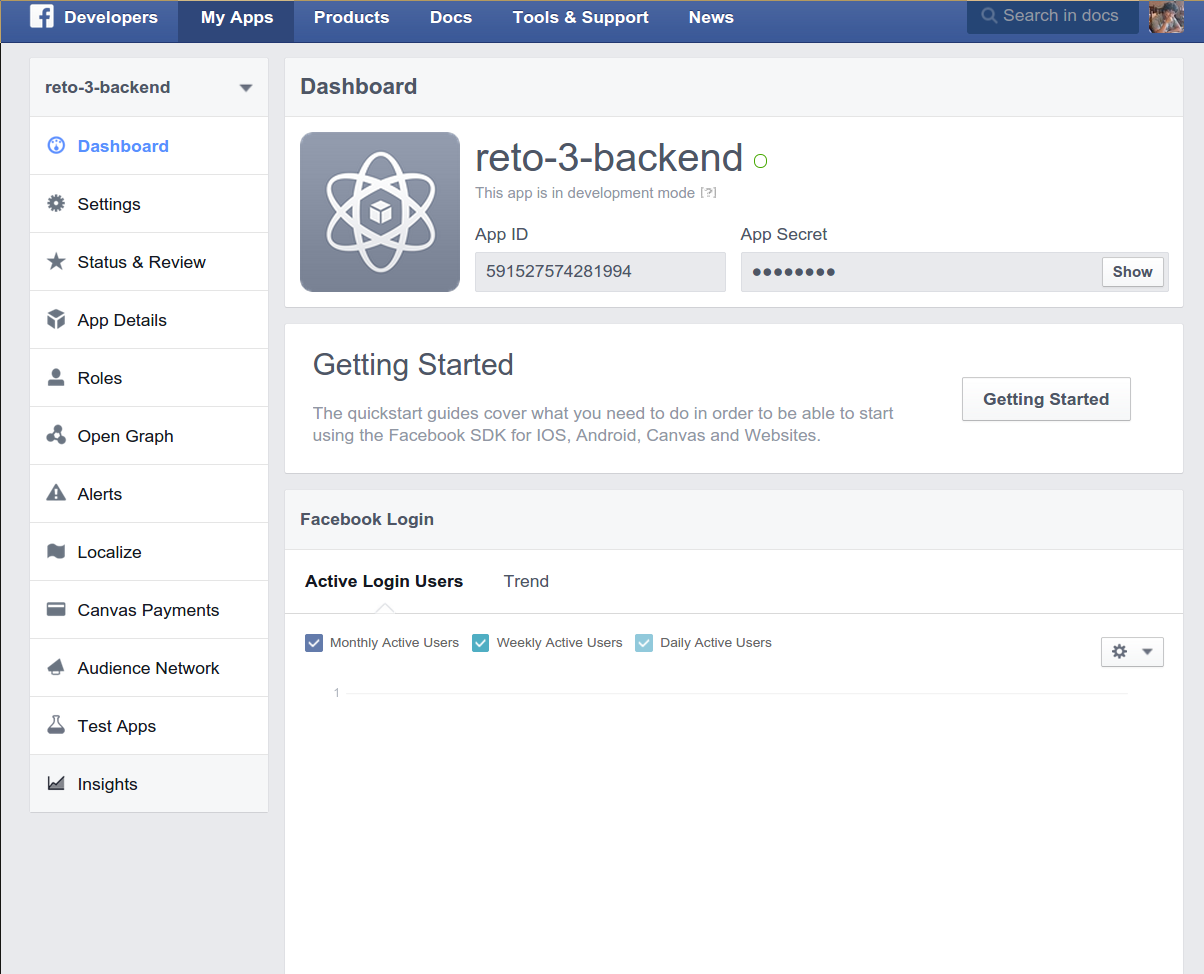Switch to the Active Login Users tab
This screenshot has width=1204, height=974.
(384, 581)
